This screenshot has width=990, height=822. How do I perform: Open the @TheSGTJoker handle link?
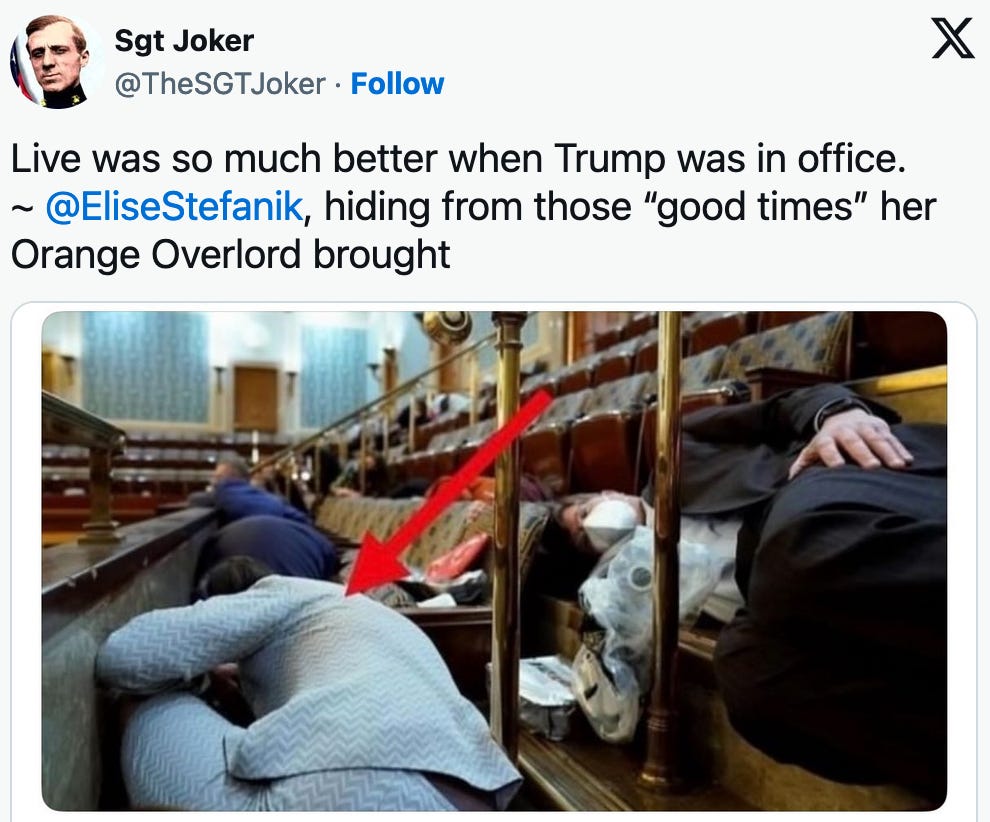(220, 83)
